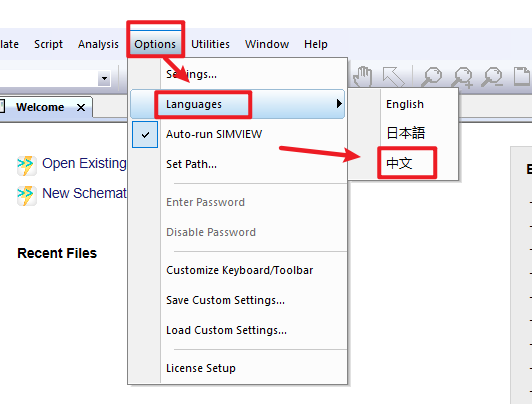Pick 日本語 as the interface language
The height and width of the screenshot is (404, 532).
[x=405, y=133]
